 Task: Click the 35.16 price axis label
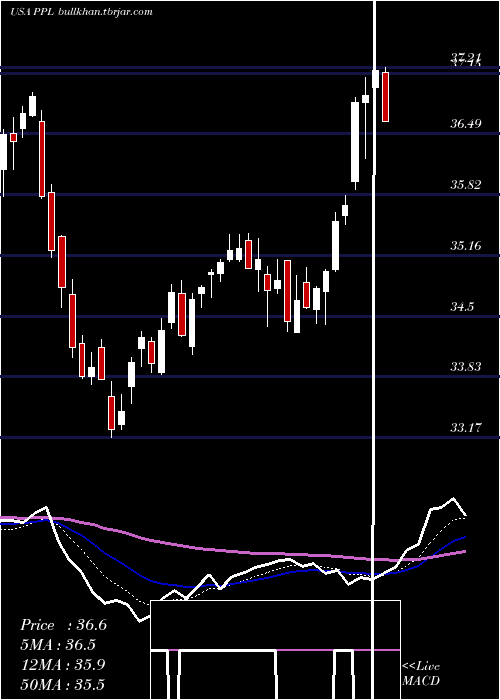coord(465,245)
